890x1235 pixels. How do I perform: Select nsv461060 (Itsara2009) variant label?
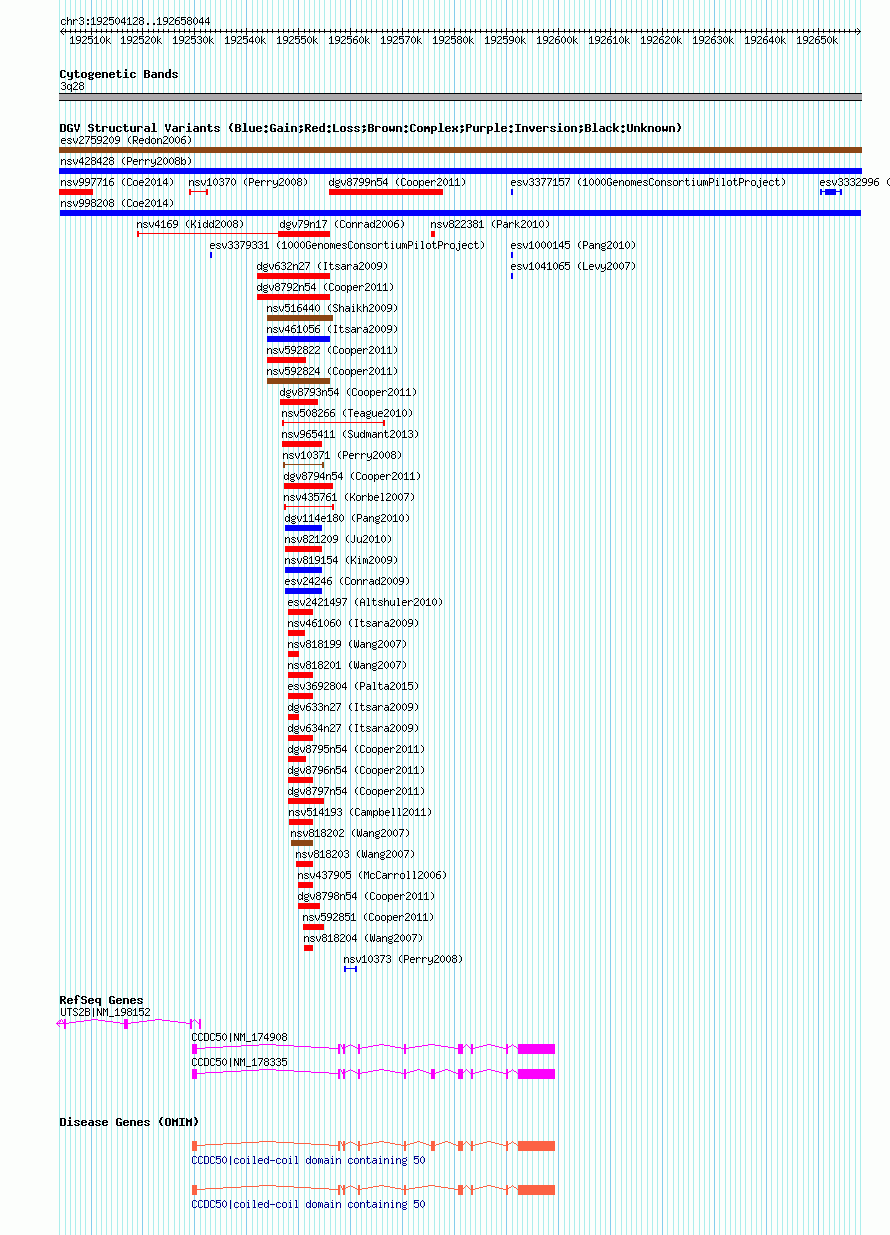pyautogui.click(x=354, y=623)
